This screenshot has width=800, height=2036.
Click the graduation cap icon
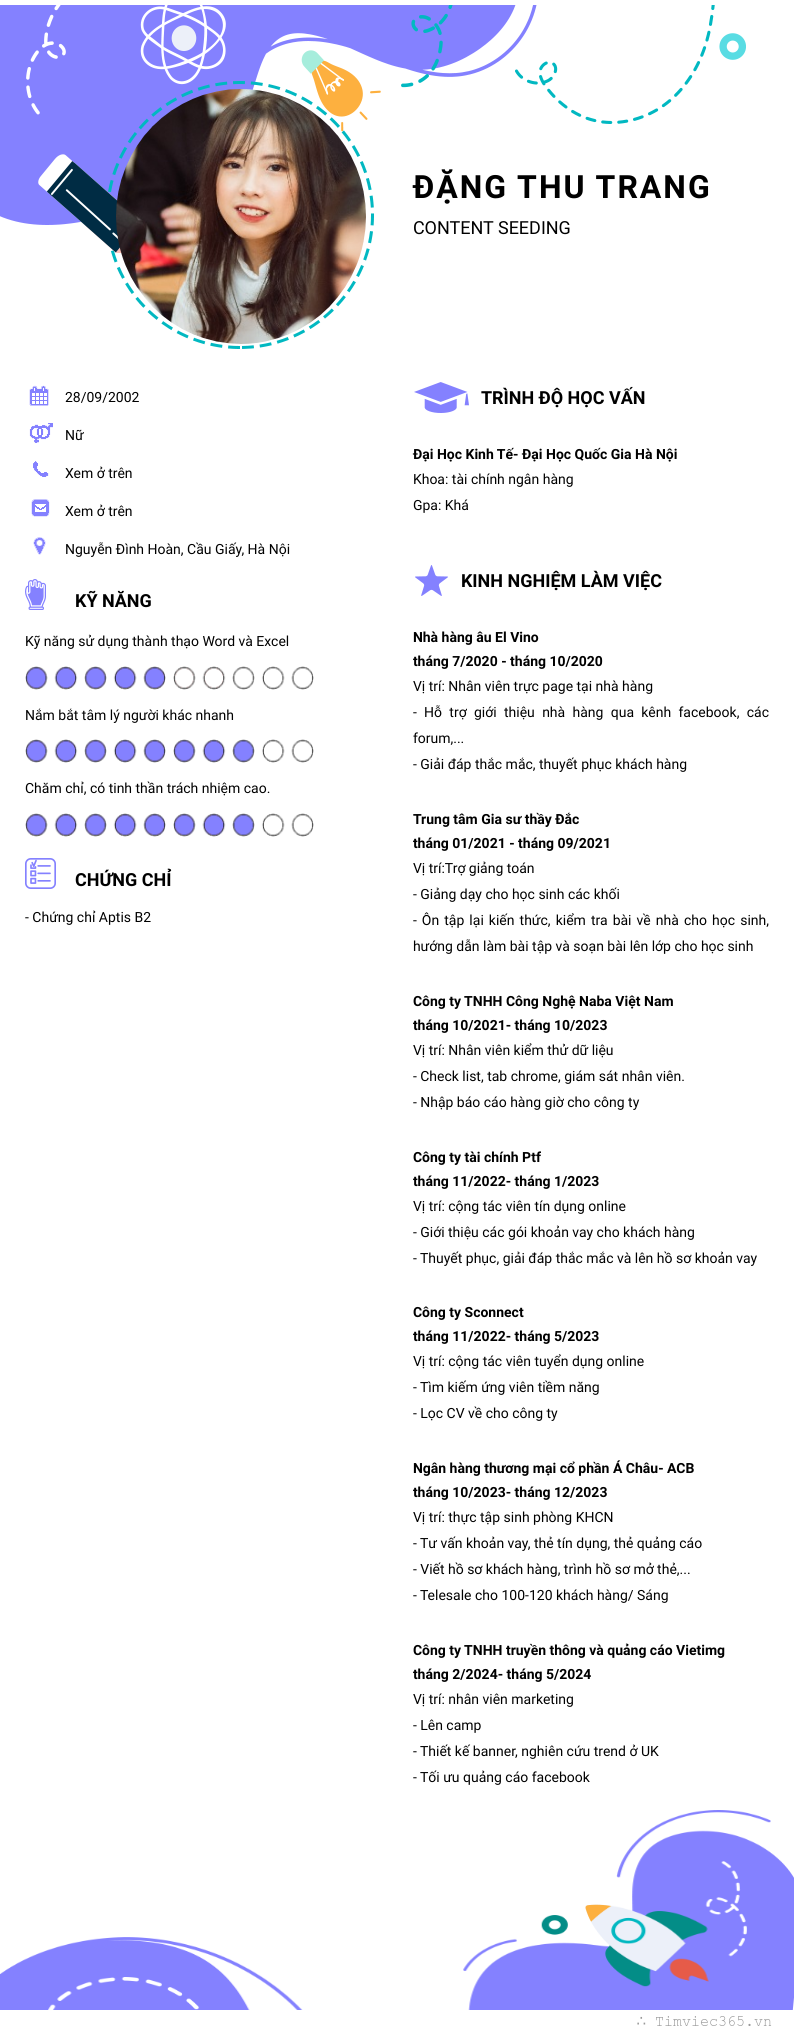[x=441, y=397]
